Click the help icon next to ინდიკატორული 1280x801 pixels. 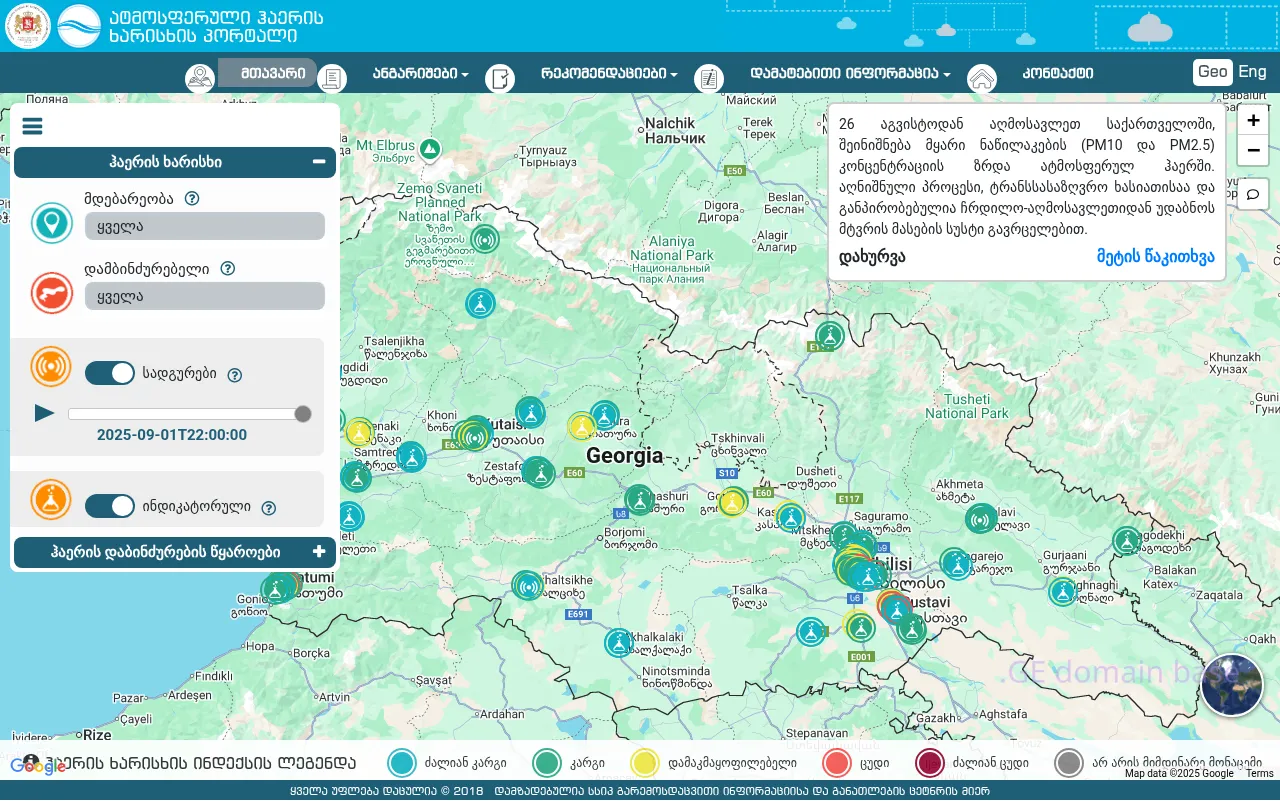pos(268,508)
